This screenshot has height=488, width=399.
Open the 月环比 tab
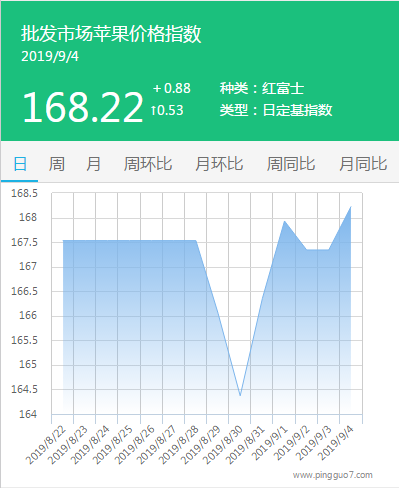[219, 164]
